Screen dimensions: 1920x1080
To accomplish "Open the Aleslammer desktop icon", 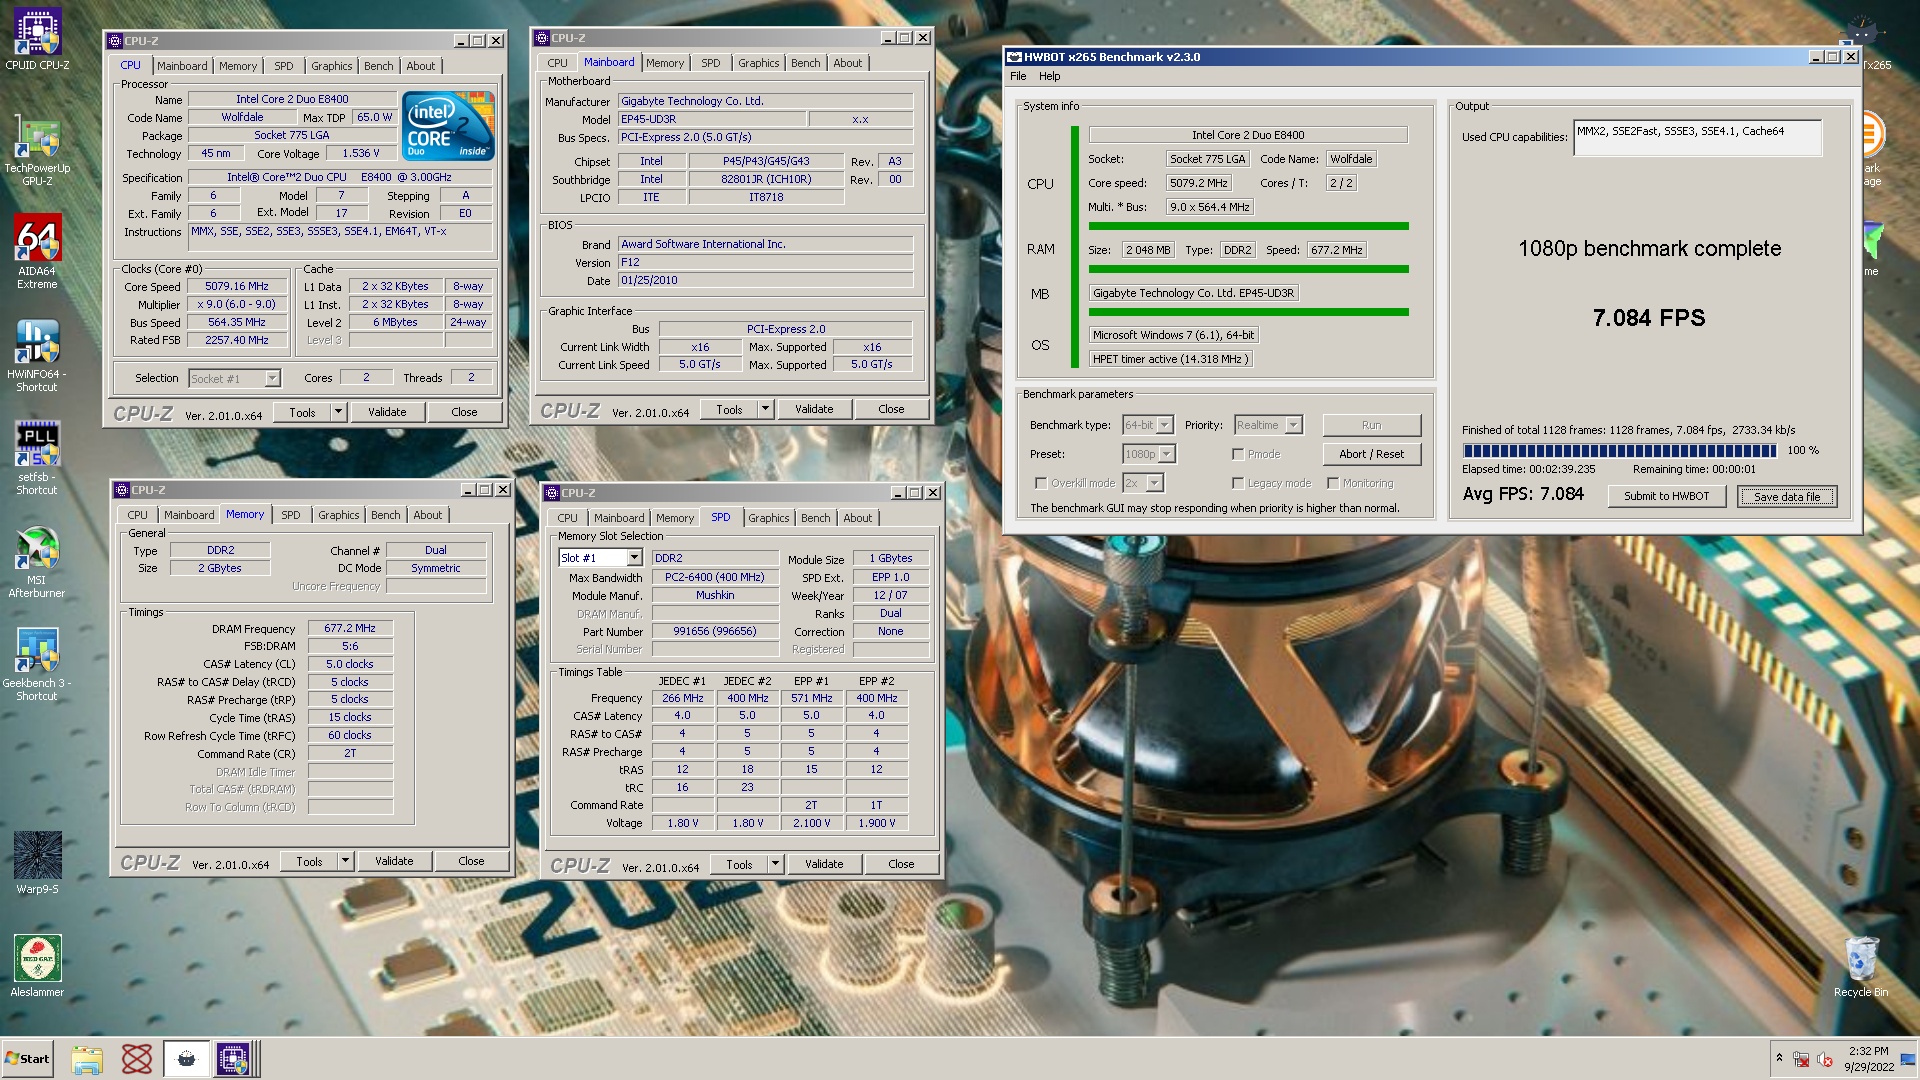I will pyautogui.click(x=37, y=966).
